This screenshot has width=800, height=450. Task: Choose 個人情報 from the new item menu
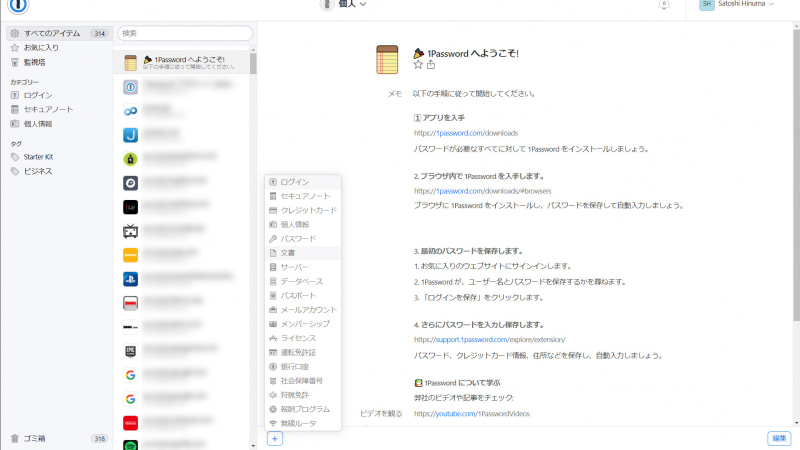(303, 224)
